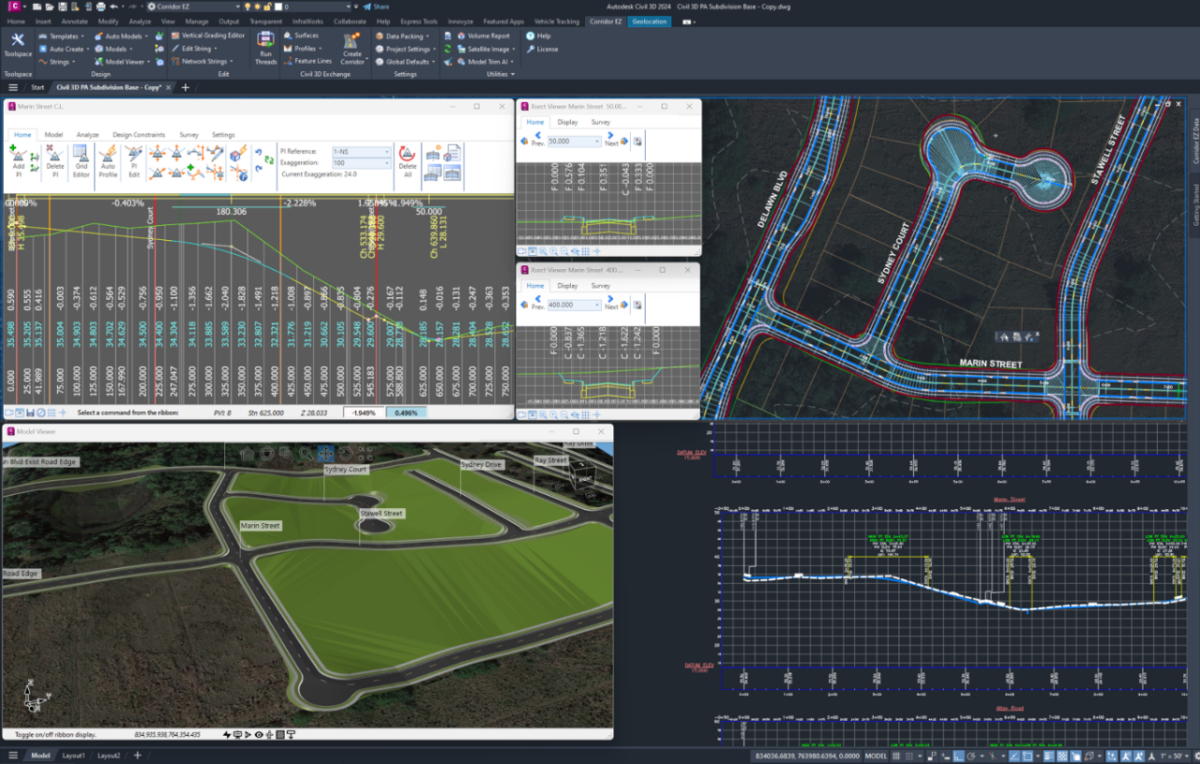The width and height of the screenshot is (1200, 764).
Task: Click the Plot printer icon in quick access toolbar
Action: point(100,6)
